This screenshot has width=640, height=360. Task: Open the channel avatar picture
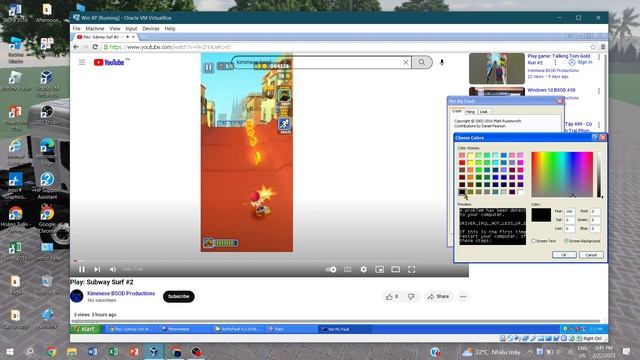click(x=77, y=296)
